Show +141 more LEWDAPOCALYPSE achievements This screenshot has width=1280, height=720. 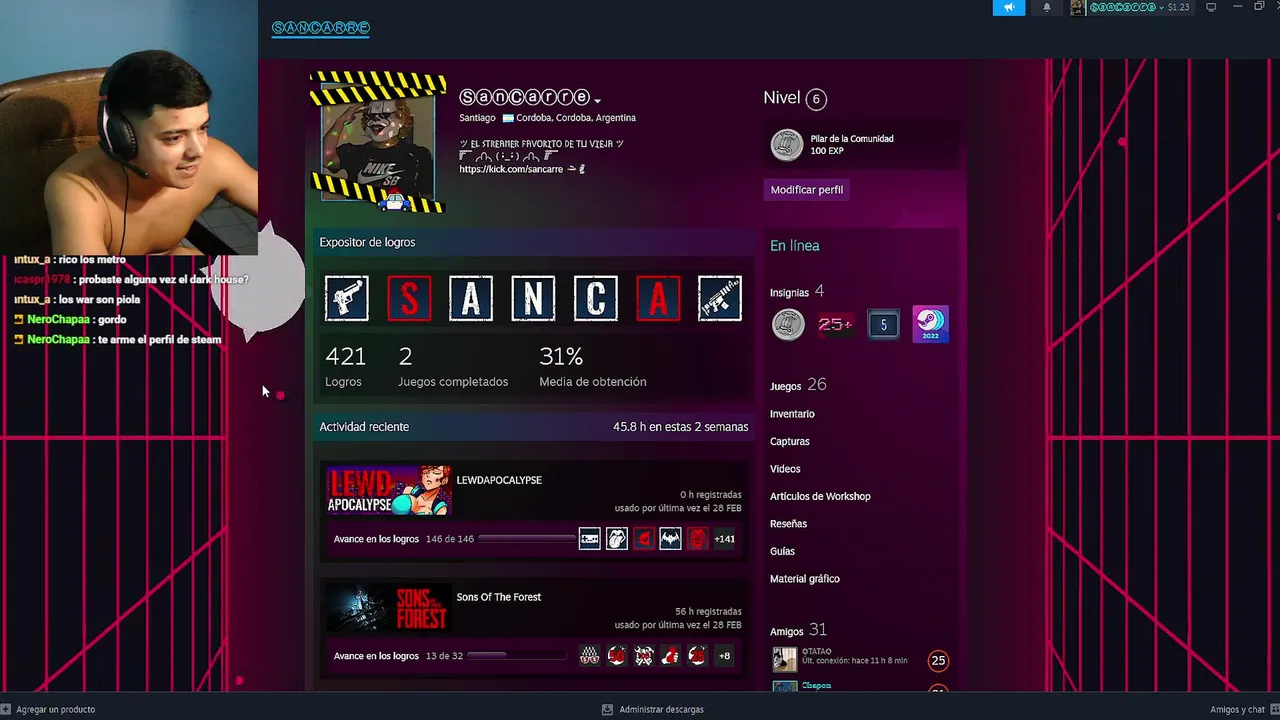(724, 539)
